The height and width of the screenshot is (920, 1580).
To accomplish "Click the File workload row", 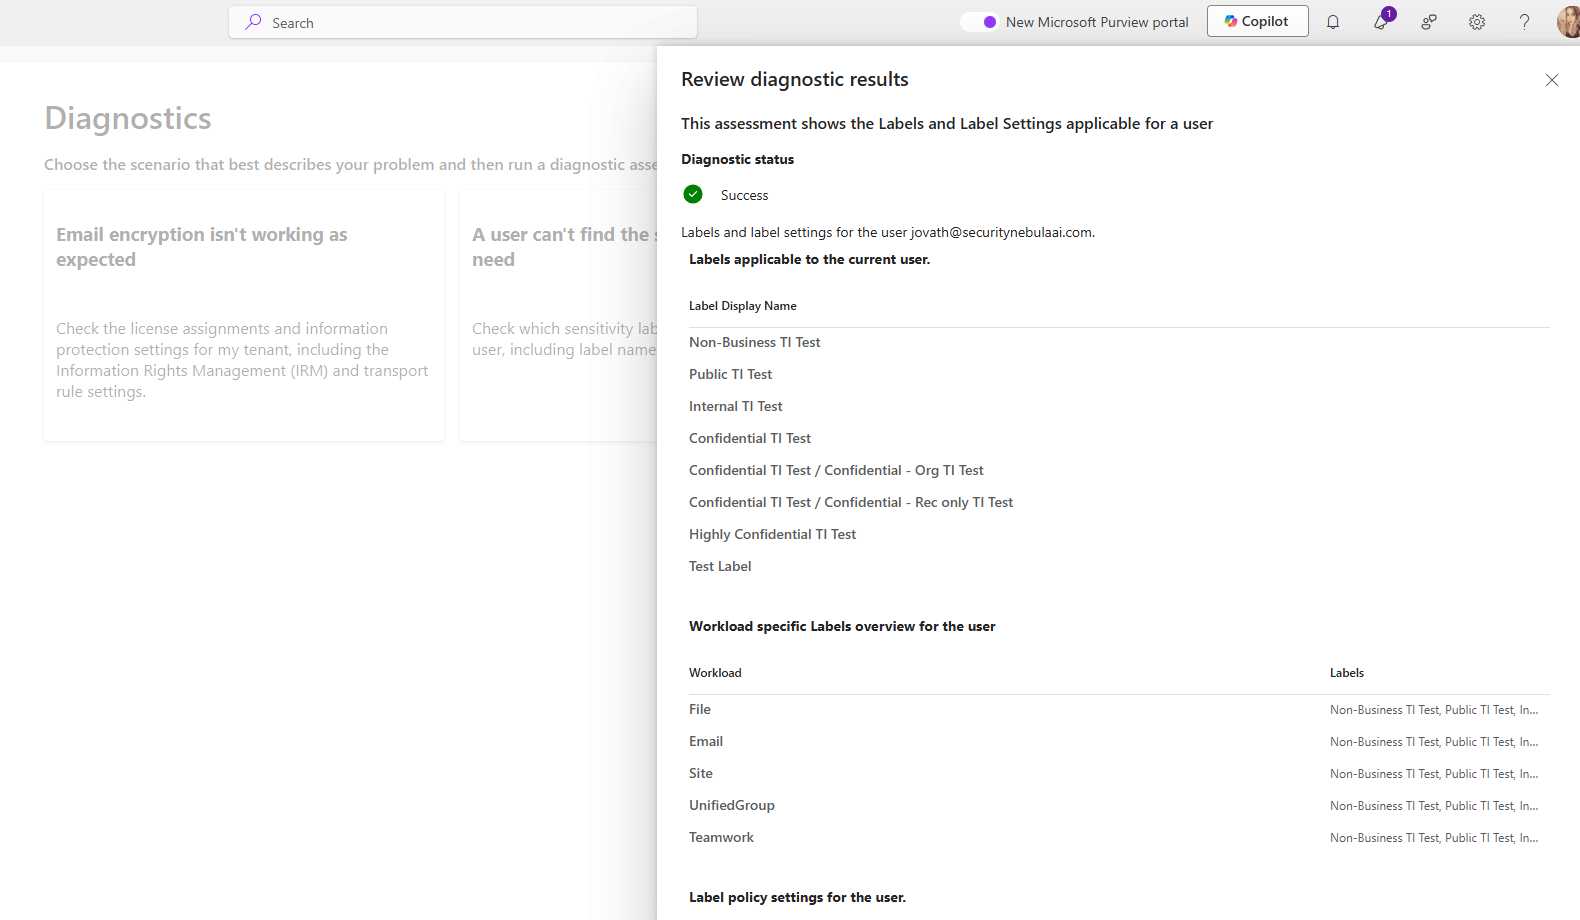I will click(x=700, y=709).
